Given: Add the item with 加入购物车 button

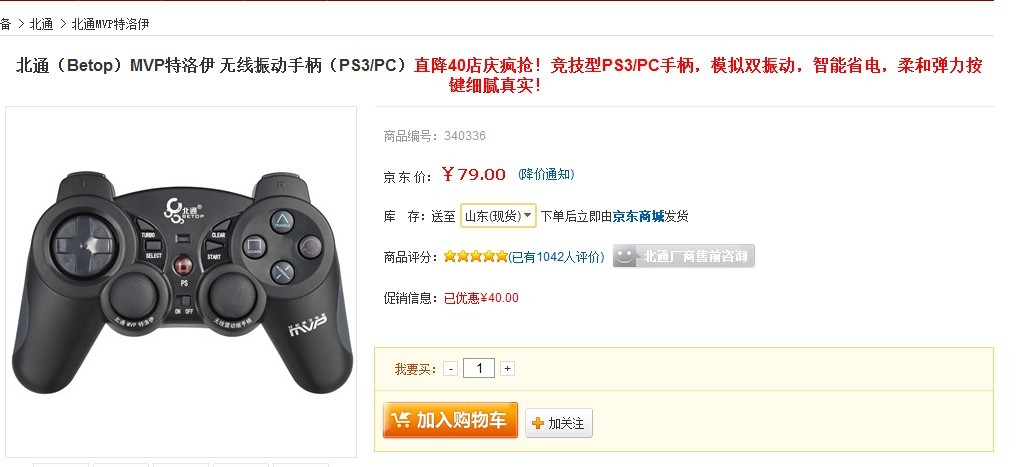Looking at the screenshot, I should click(x=451, y=420).
